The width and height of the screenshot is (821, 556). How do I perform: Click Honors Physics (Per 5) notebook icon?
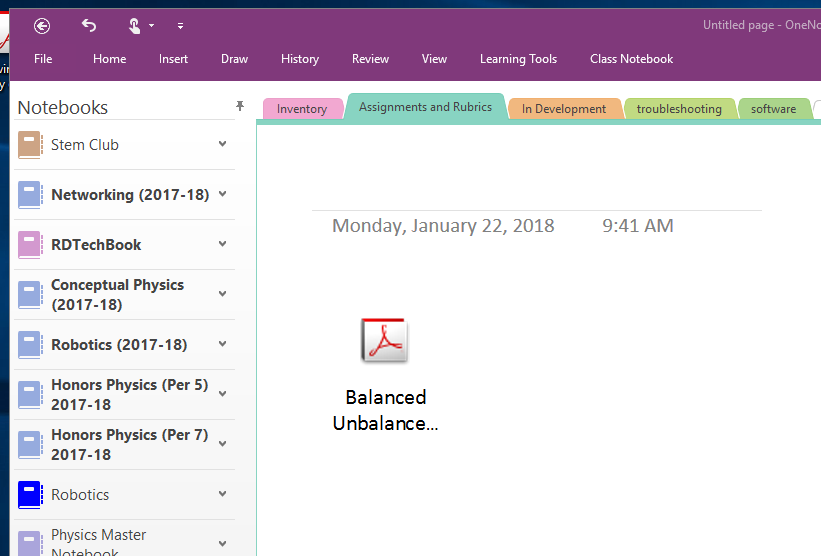click(30, 395)
